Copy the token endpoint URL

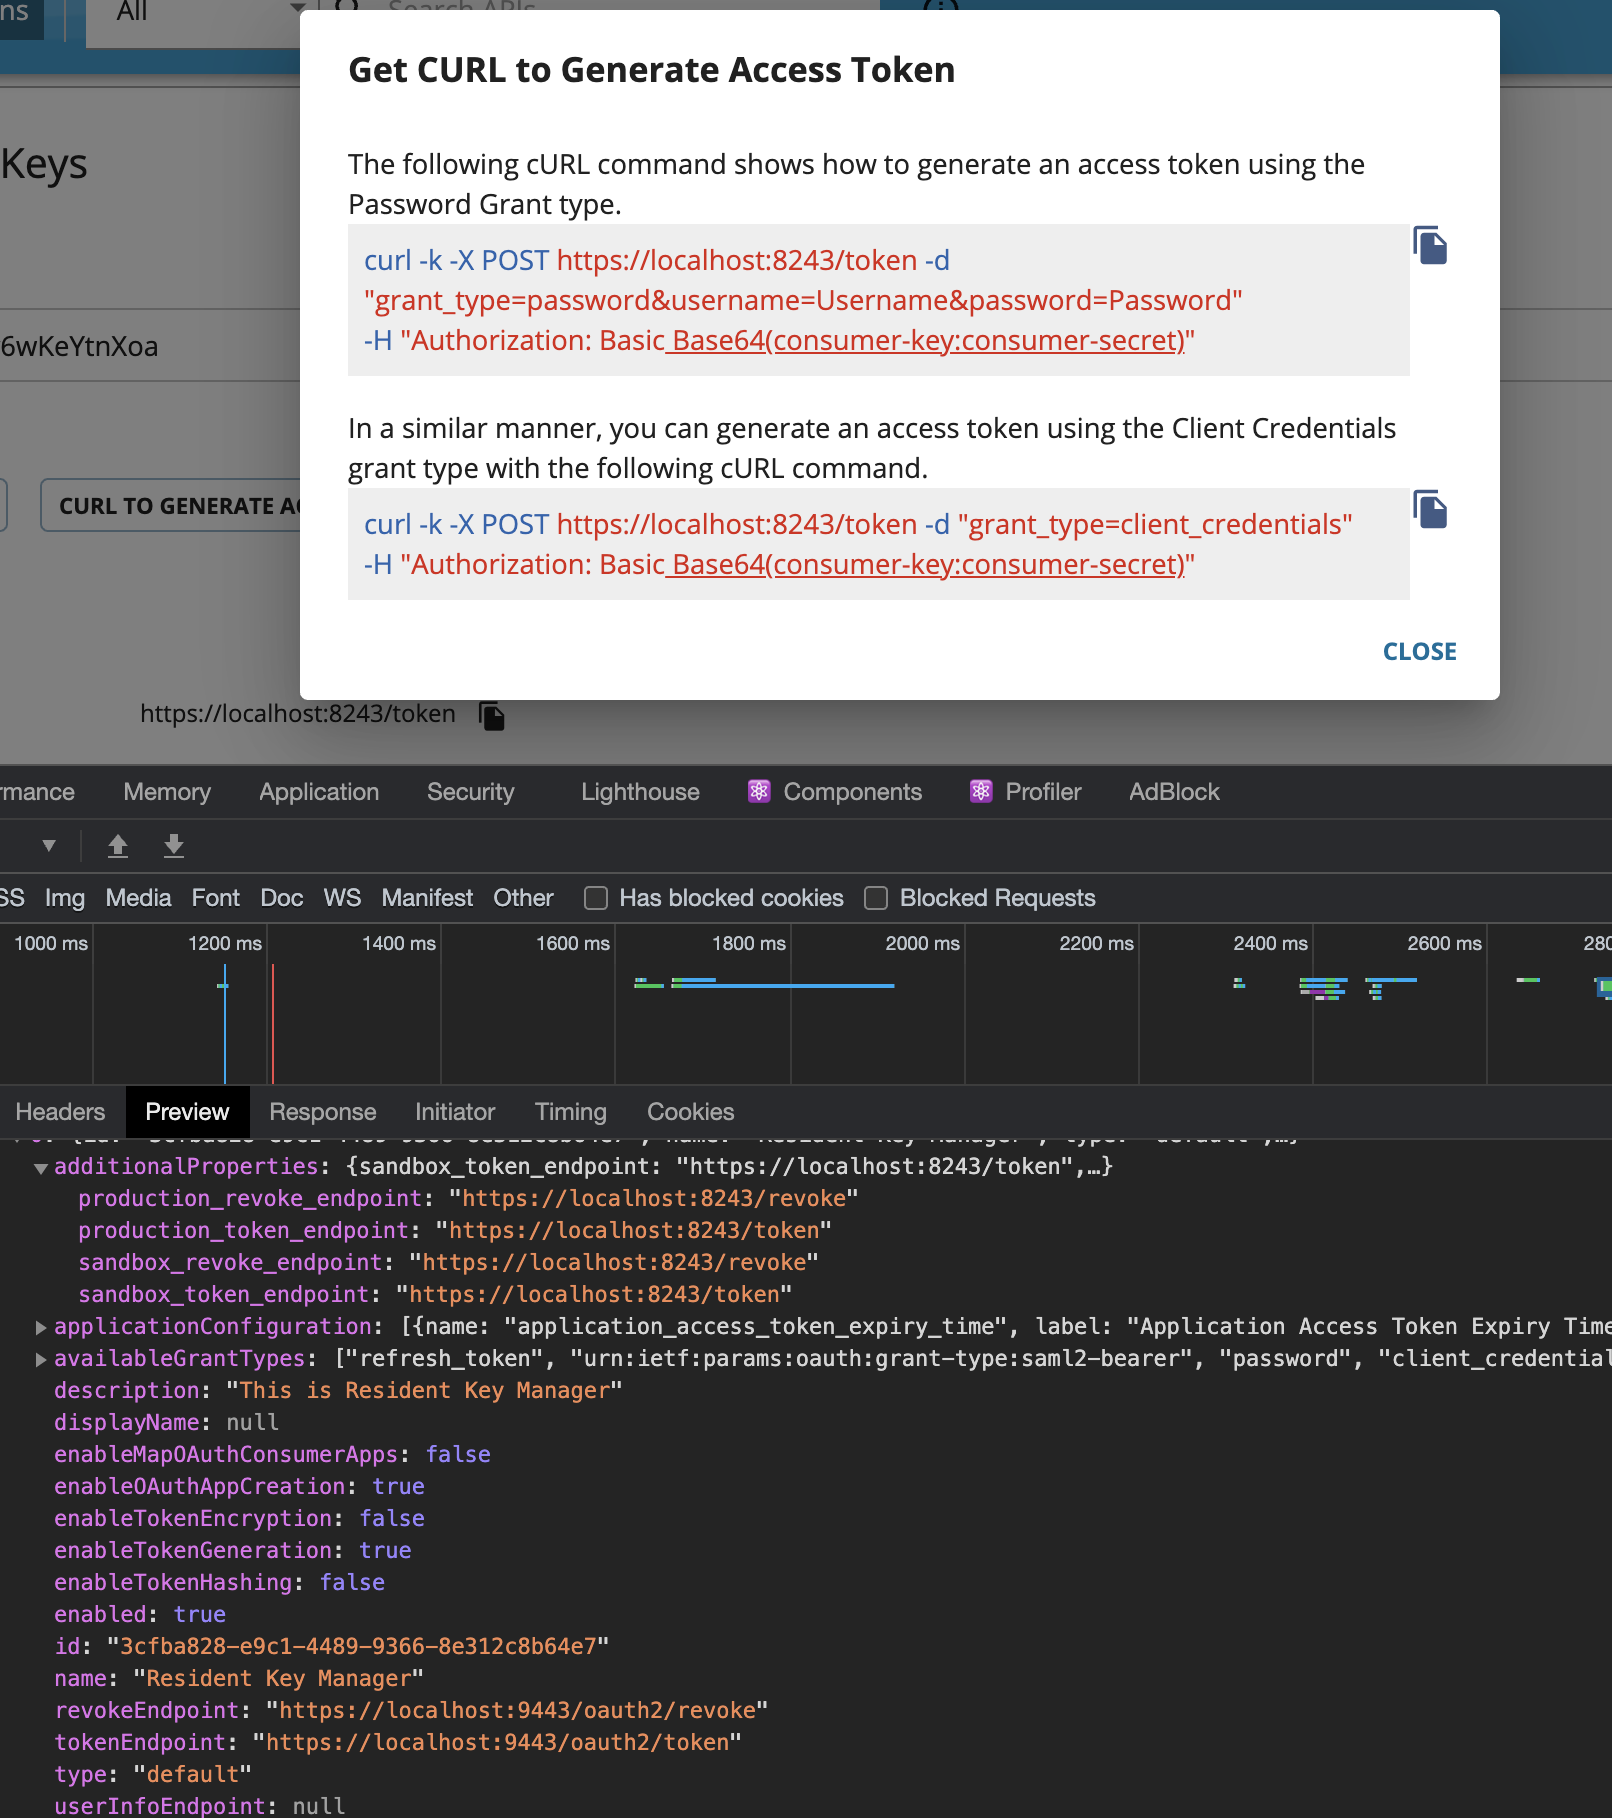[492, 715]
